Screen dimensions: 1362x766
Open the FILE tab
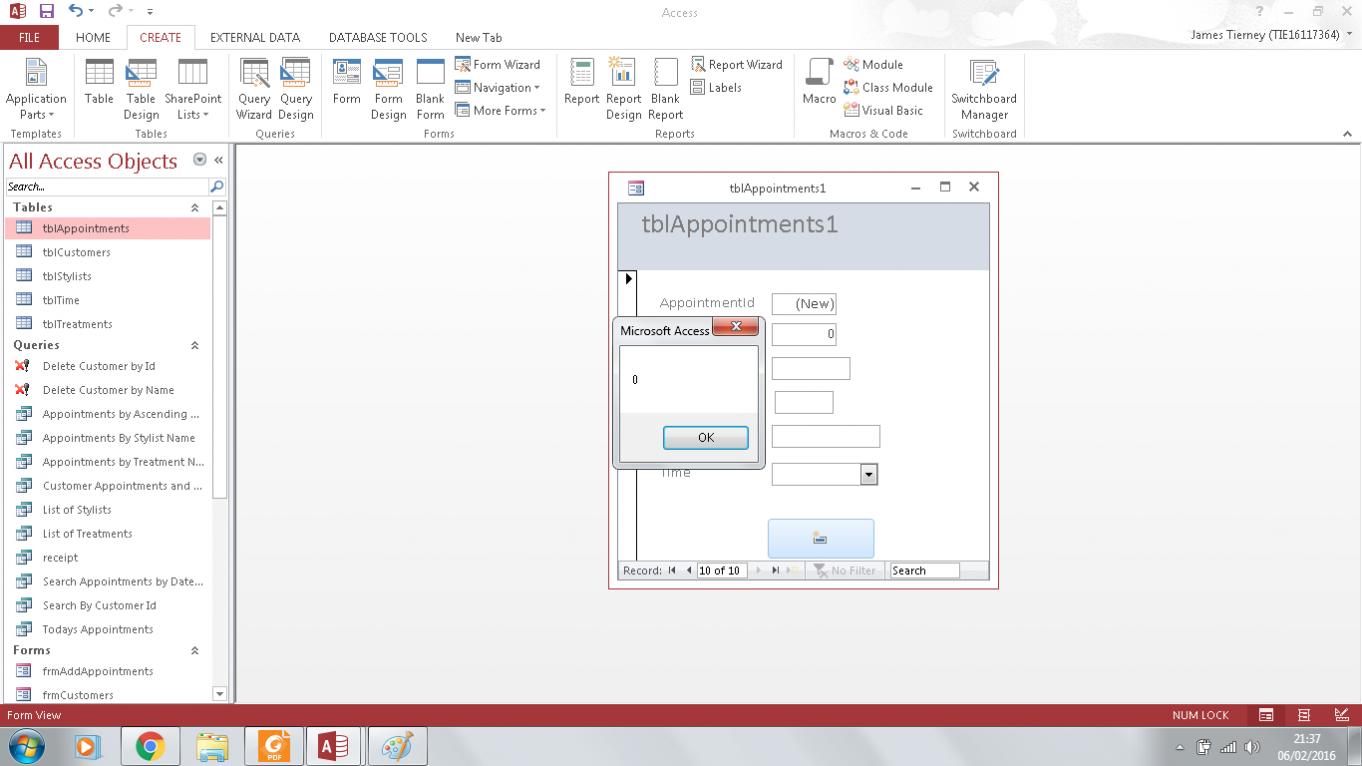(29, 37)
